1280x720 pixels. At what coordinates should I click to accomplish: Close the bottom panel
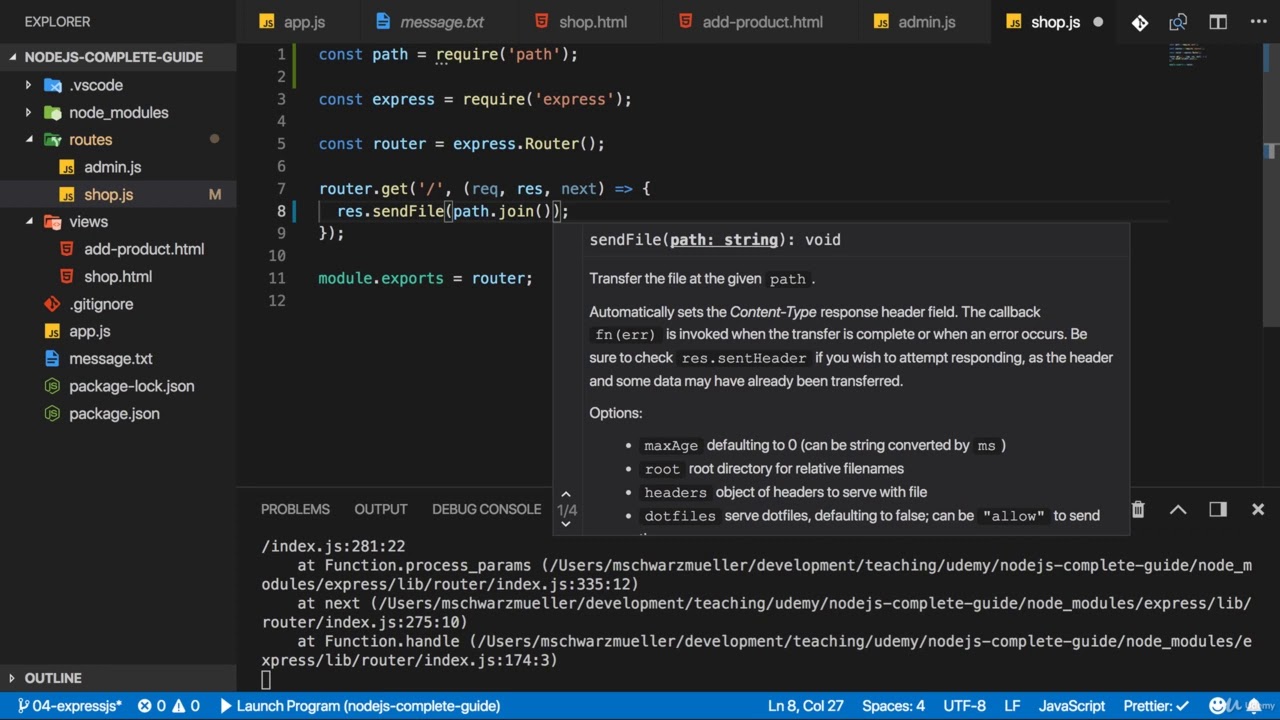click(1258, 509)
